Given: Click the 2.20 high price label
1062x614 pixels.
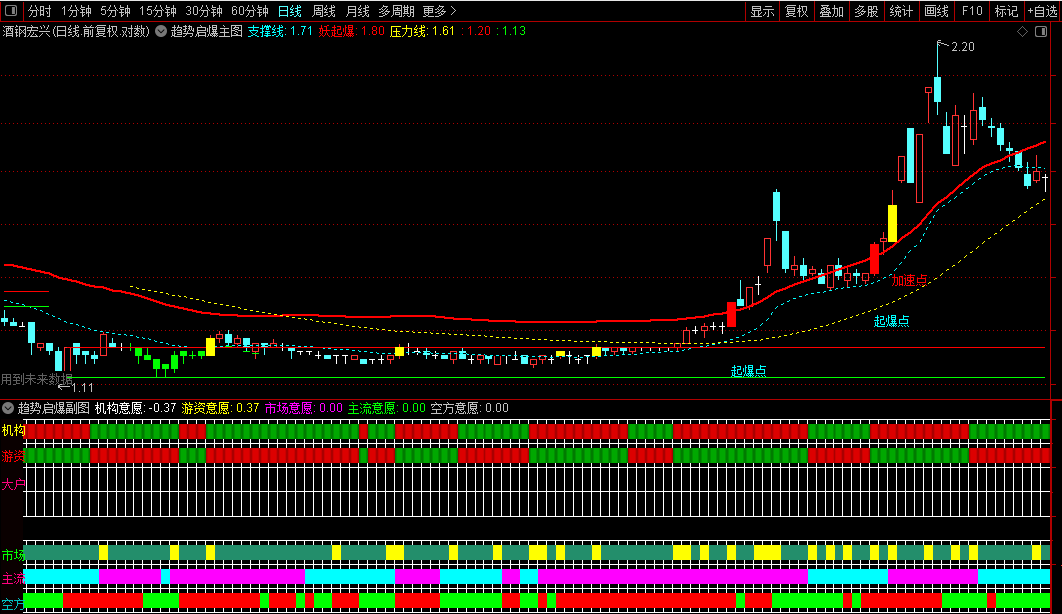Looking at the screenshot, I should [962, 47].
